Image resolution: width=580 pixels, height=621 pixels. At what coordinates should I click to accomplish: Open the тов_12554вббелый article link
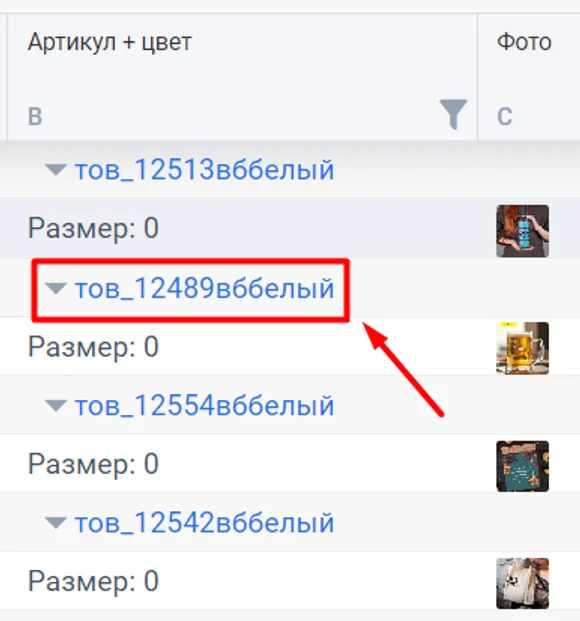(204, 406)
